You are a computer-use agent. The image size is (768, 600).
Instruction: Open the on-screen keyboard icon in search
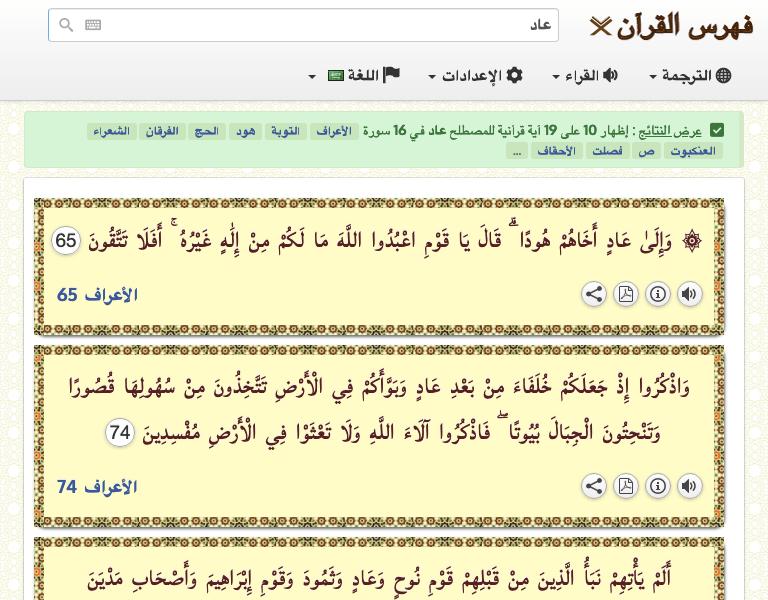pyautogui.click(x=93, y=26)
